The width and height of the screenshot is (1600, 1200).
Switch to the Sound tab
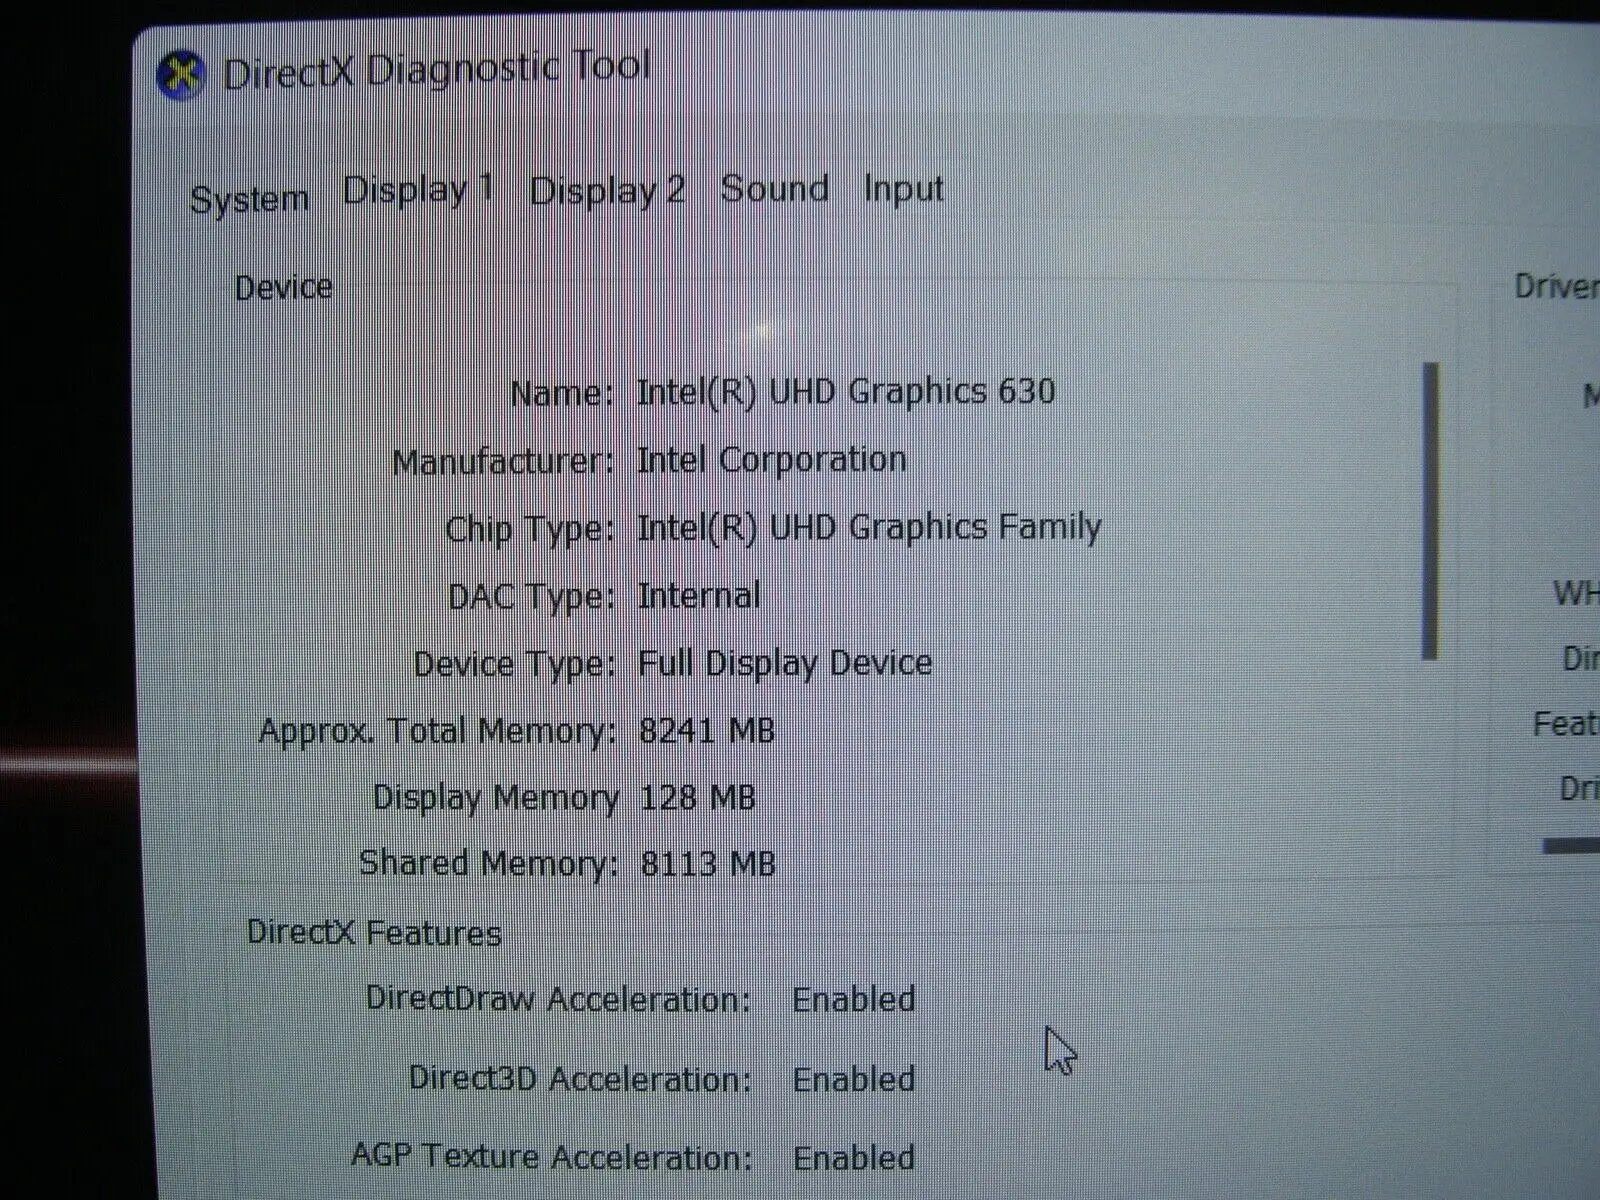click(x=775, y=188)
